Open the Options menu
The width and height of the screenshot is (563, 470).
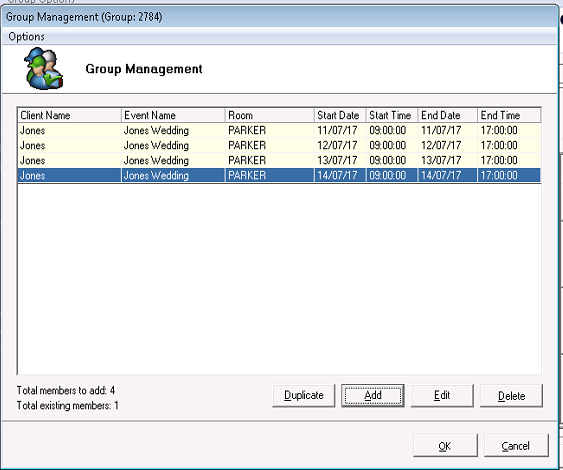26,37
